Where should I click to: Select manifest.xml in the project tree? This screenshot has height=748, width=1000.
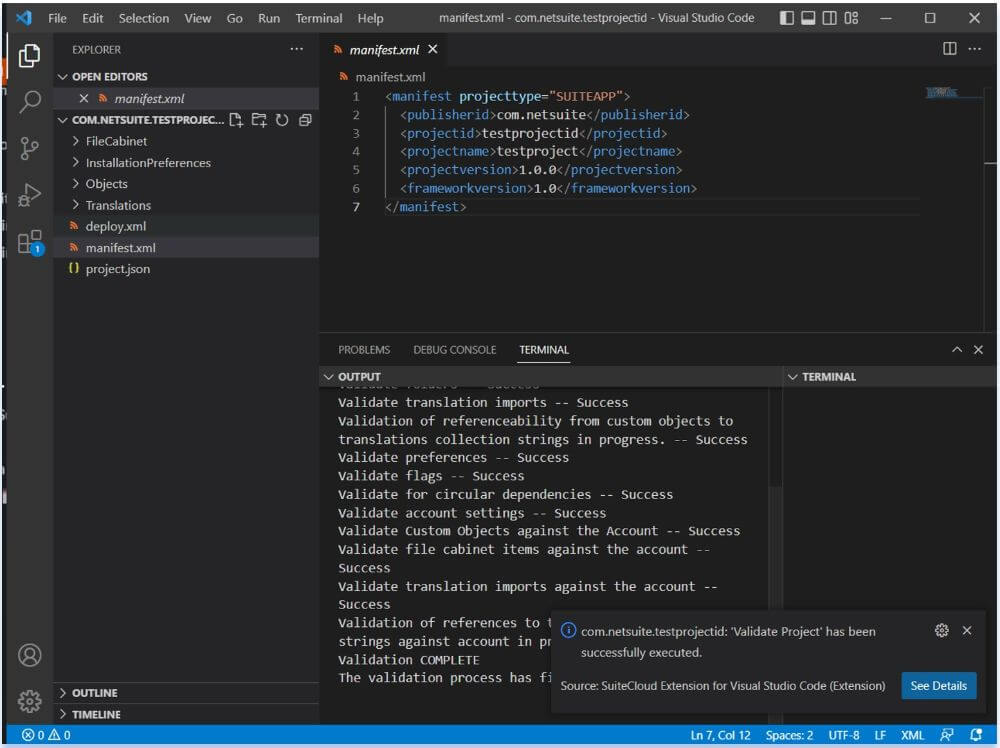coord(186,247)
